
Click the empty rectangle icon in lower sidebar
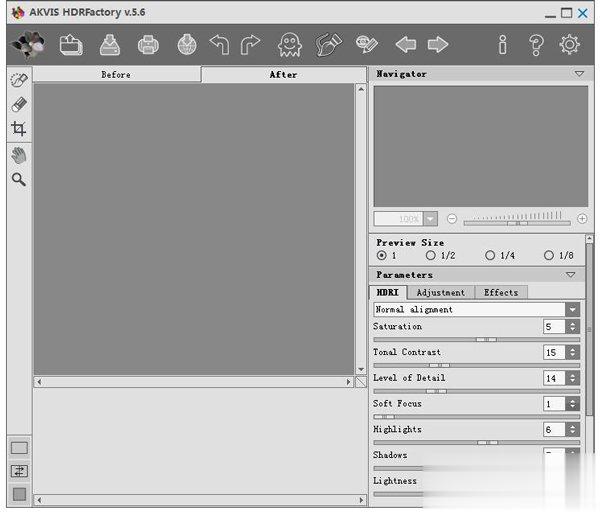pyautogui.click(x=19, y=448)
